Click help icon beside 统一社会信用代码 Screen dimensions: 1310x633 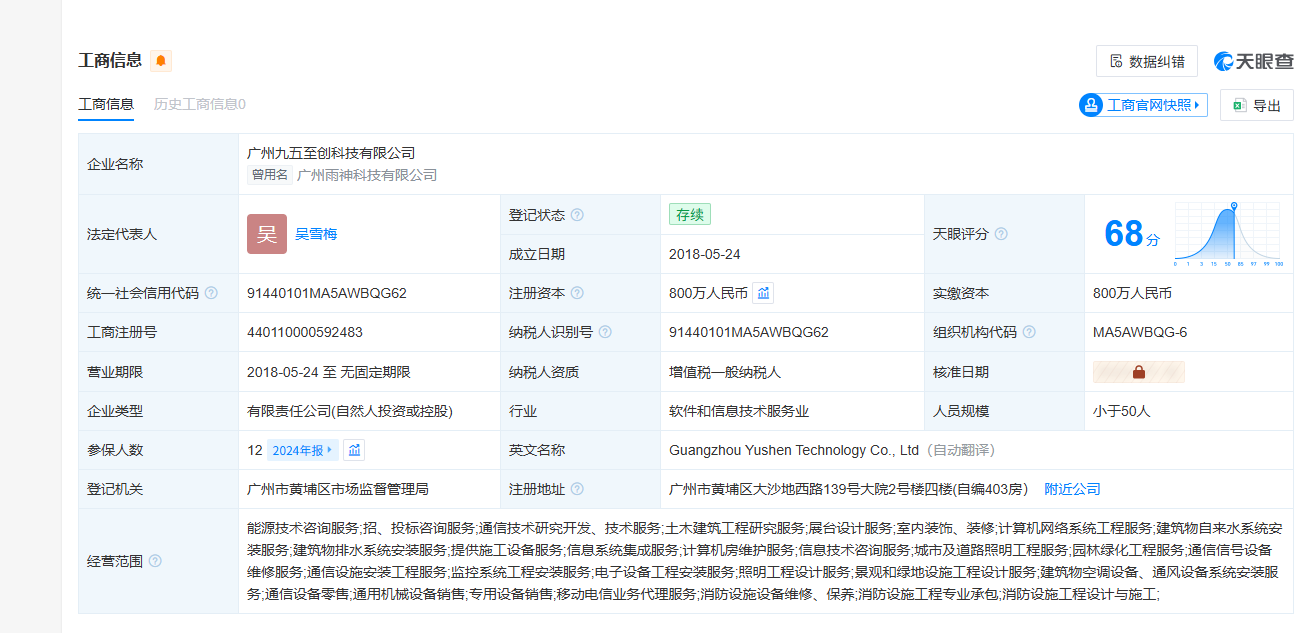(x=211, y=293)
